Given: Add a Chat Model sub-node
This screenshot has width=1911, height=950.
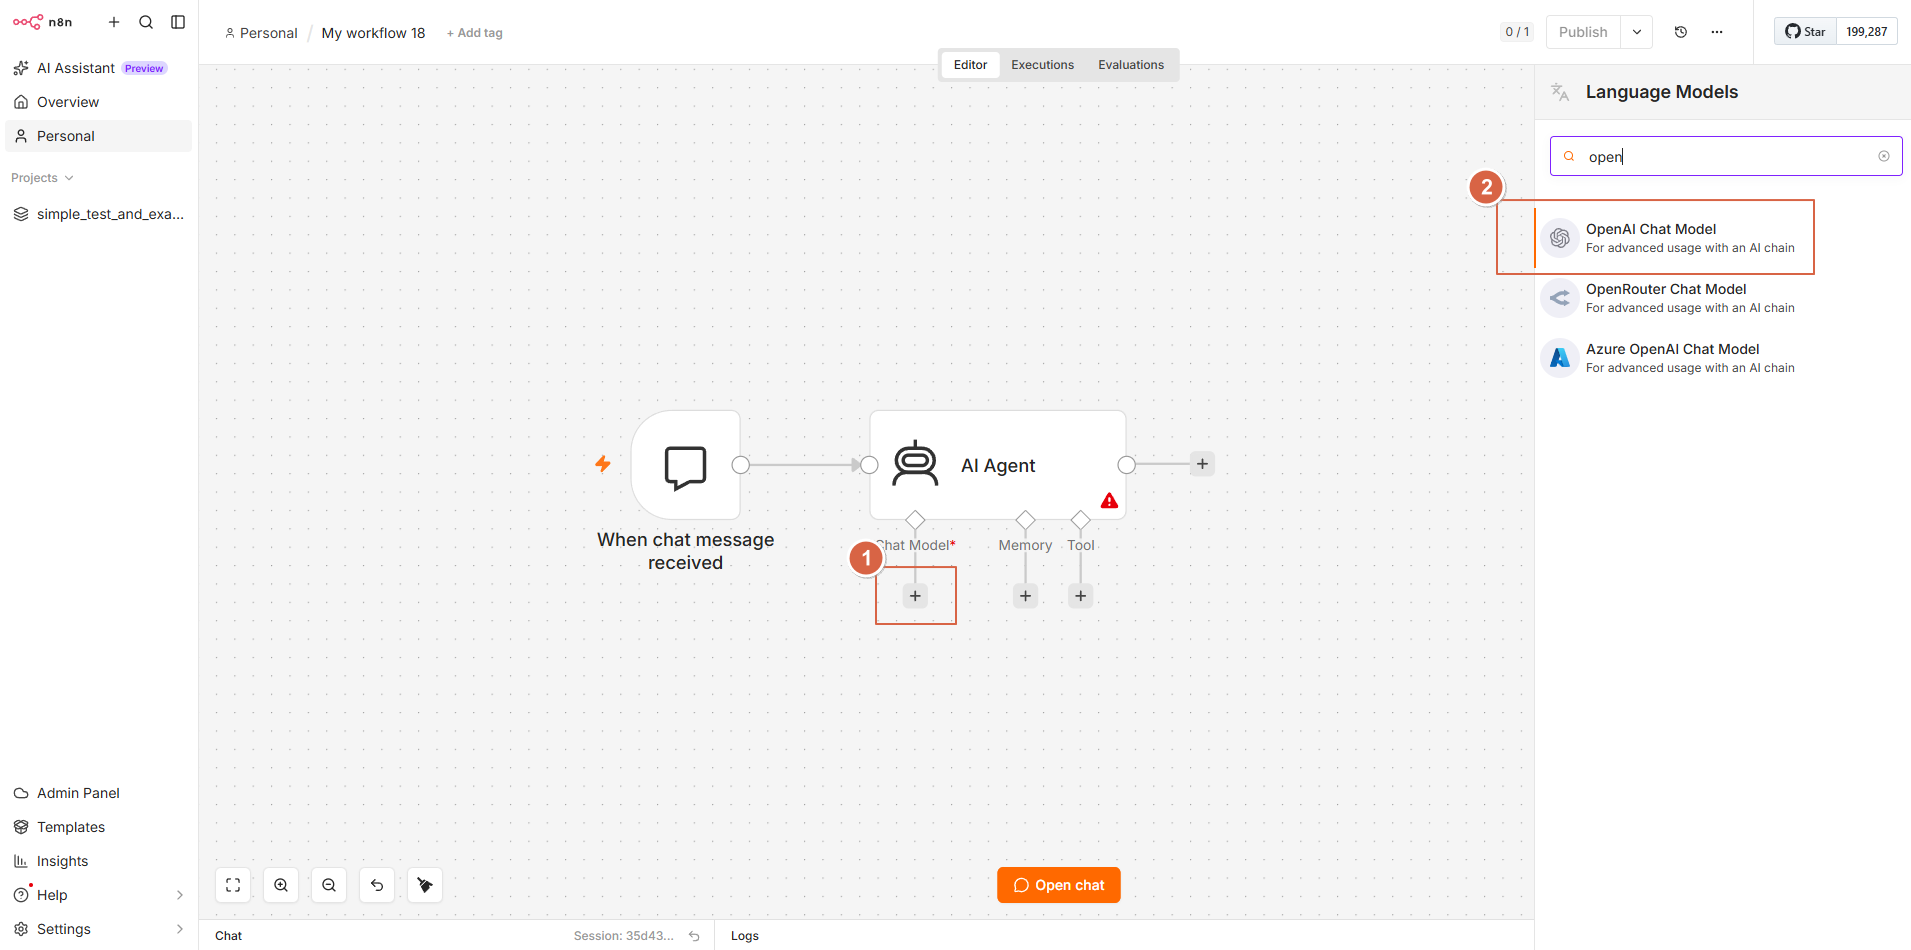Looking at the screenshot, I should (915, 596).
